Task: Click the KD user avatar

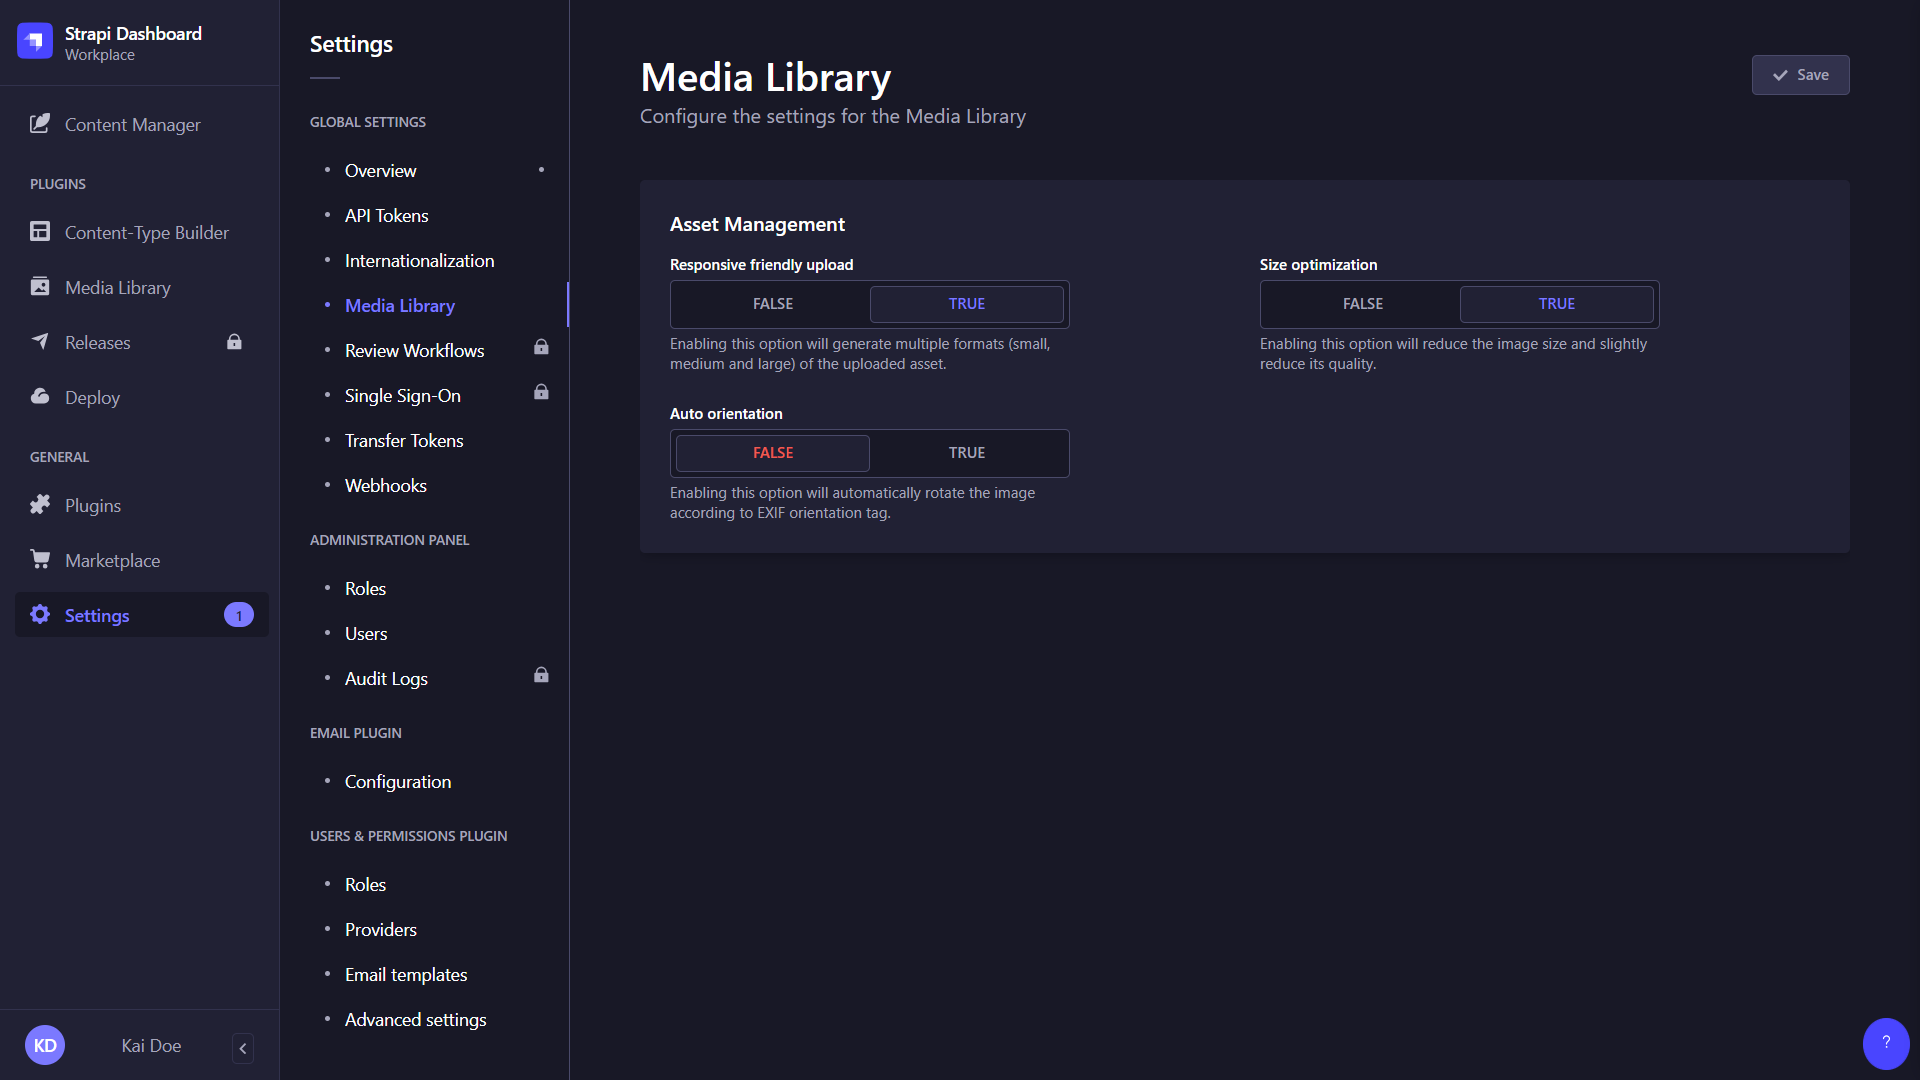Action: pyautogui.click(x=45, y=1044)
